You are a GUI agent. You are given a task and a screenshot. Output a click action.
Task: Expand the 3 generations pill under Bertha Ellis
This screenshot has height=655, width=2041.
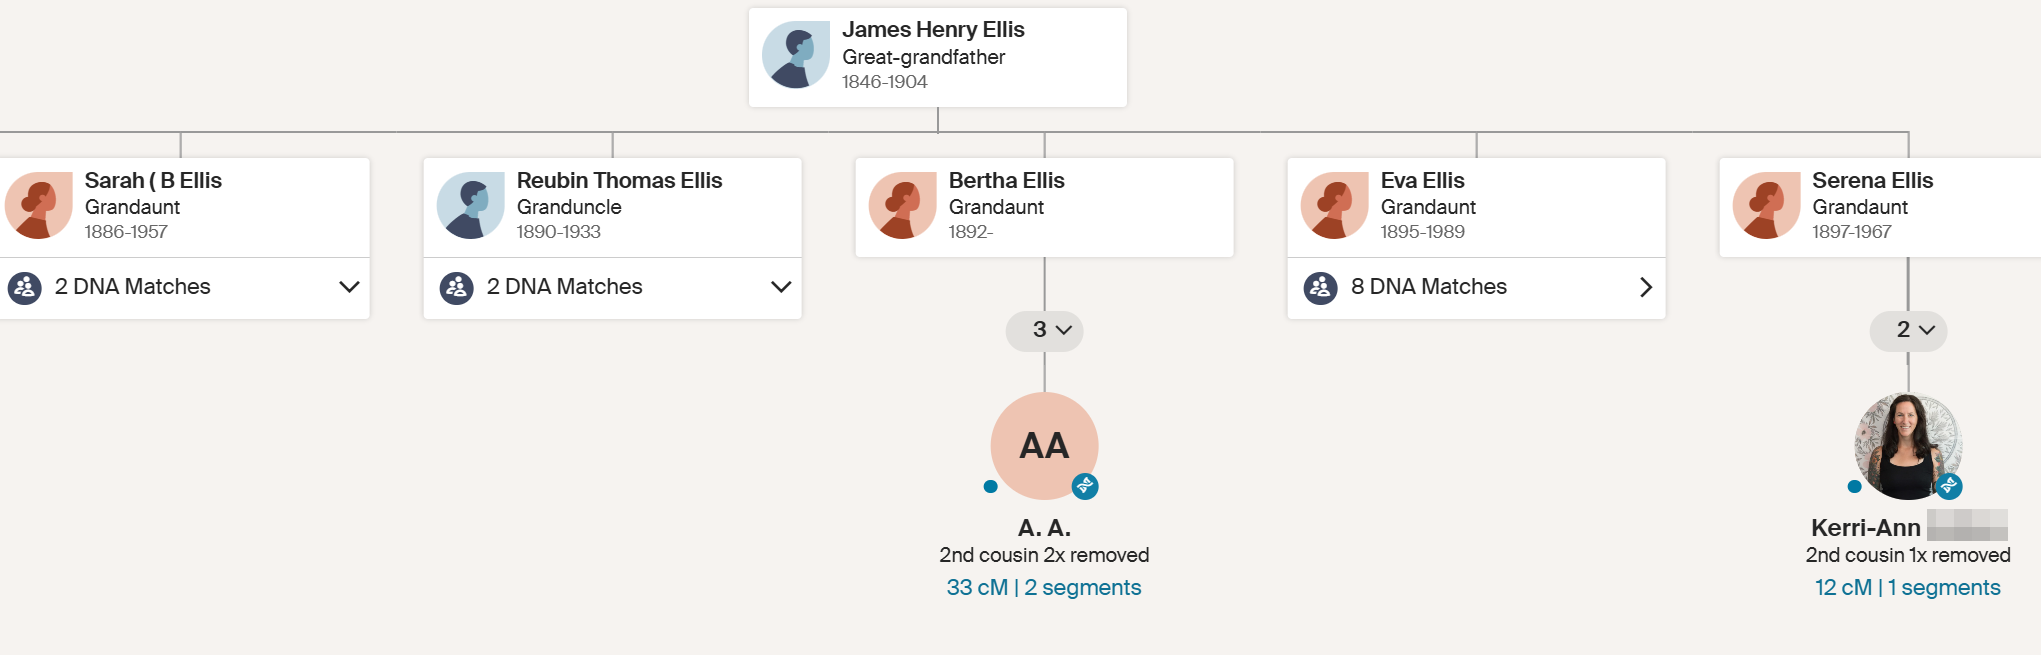point(1045,330)
